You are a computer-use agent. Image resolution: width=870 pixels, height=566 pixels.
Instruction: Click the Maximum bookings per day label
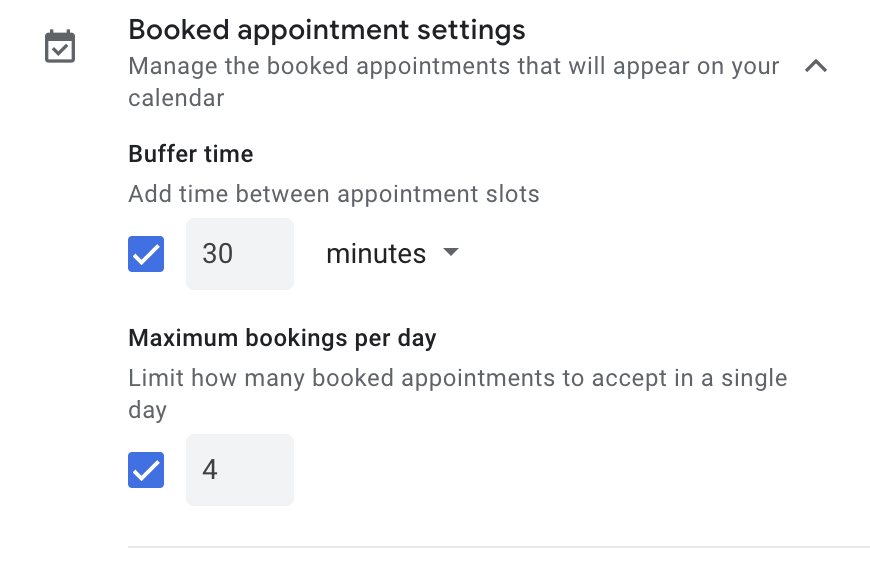click(282, 338)
